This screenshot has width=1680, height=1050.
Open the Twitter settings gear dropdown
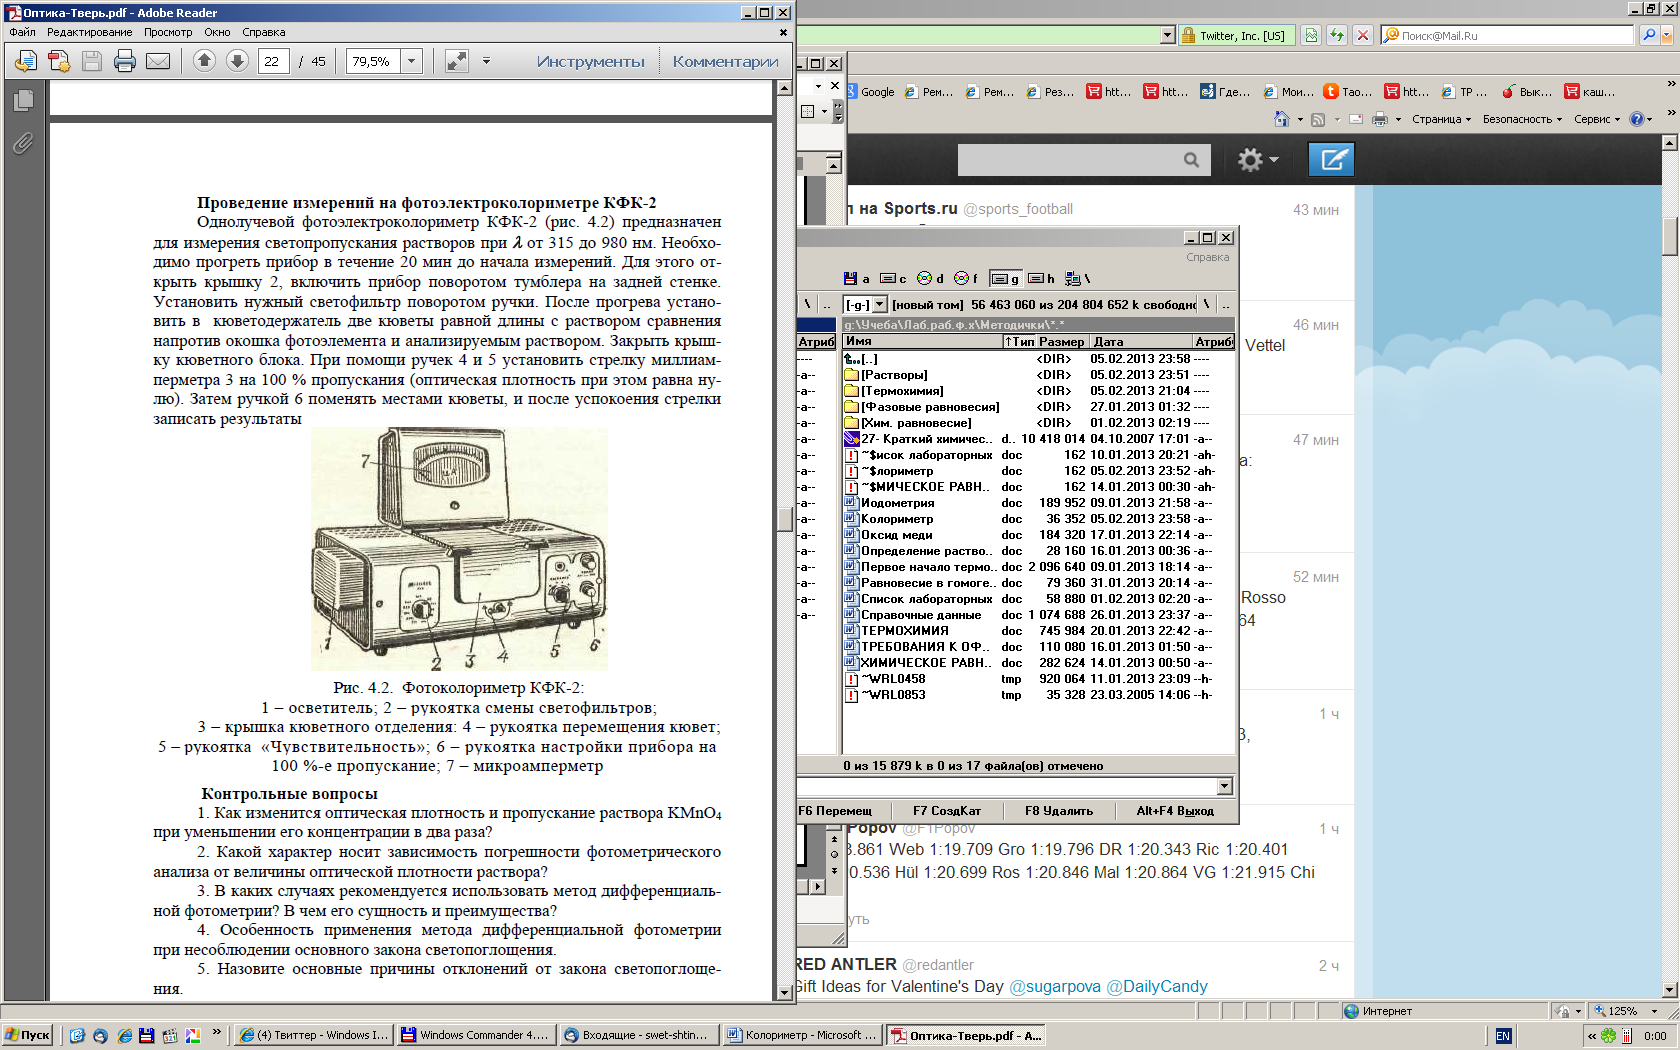click(1258, 160)
